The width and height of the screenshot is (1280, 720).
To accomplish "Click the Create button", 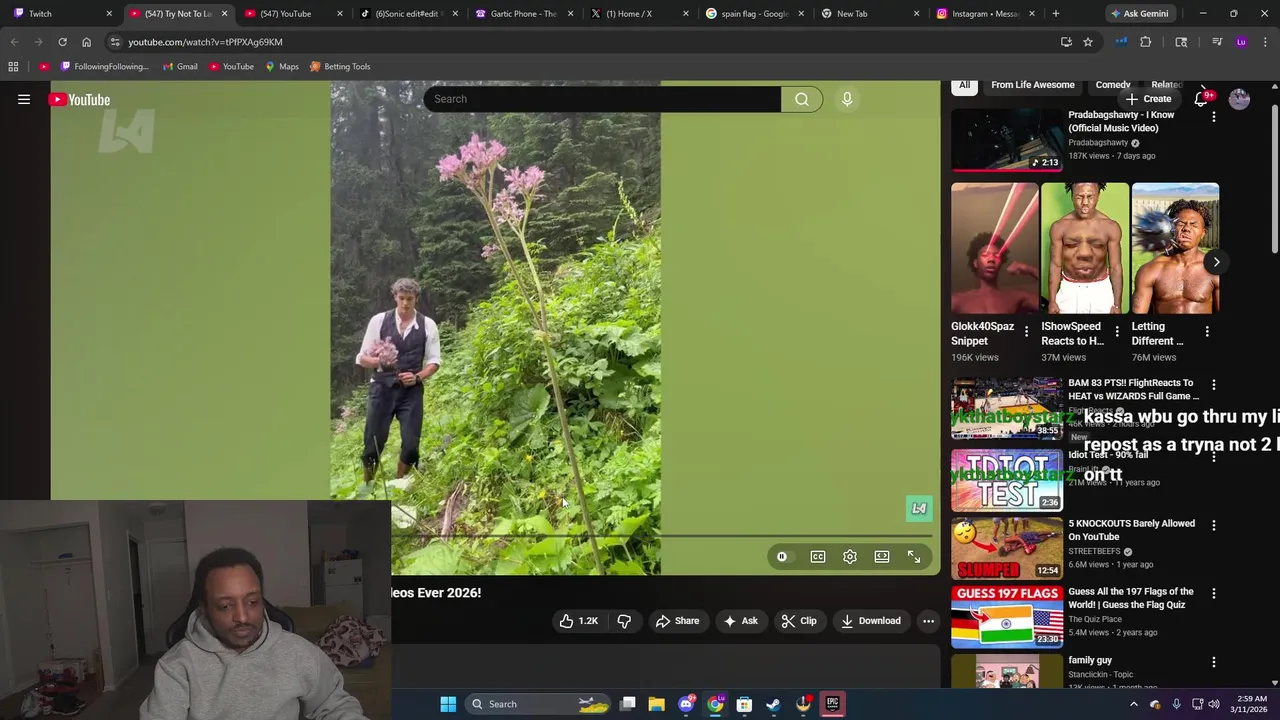I will point(1148,99).
